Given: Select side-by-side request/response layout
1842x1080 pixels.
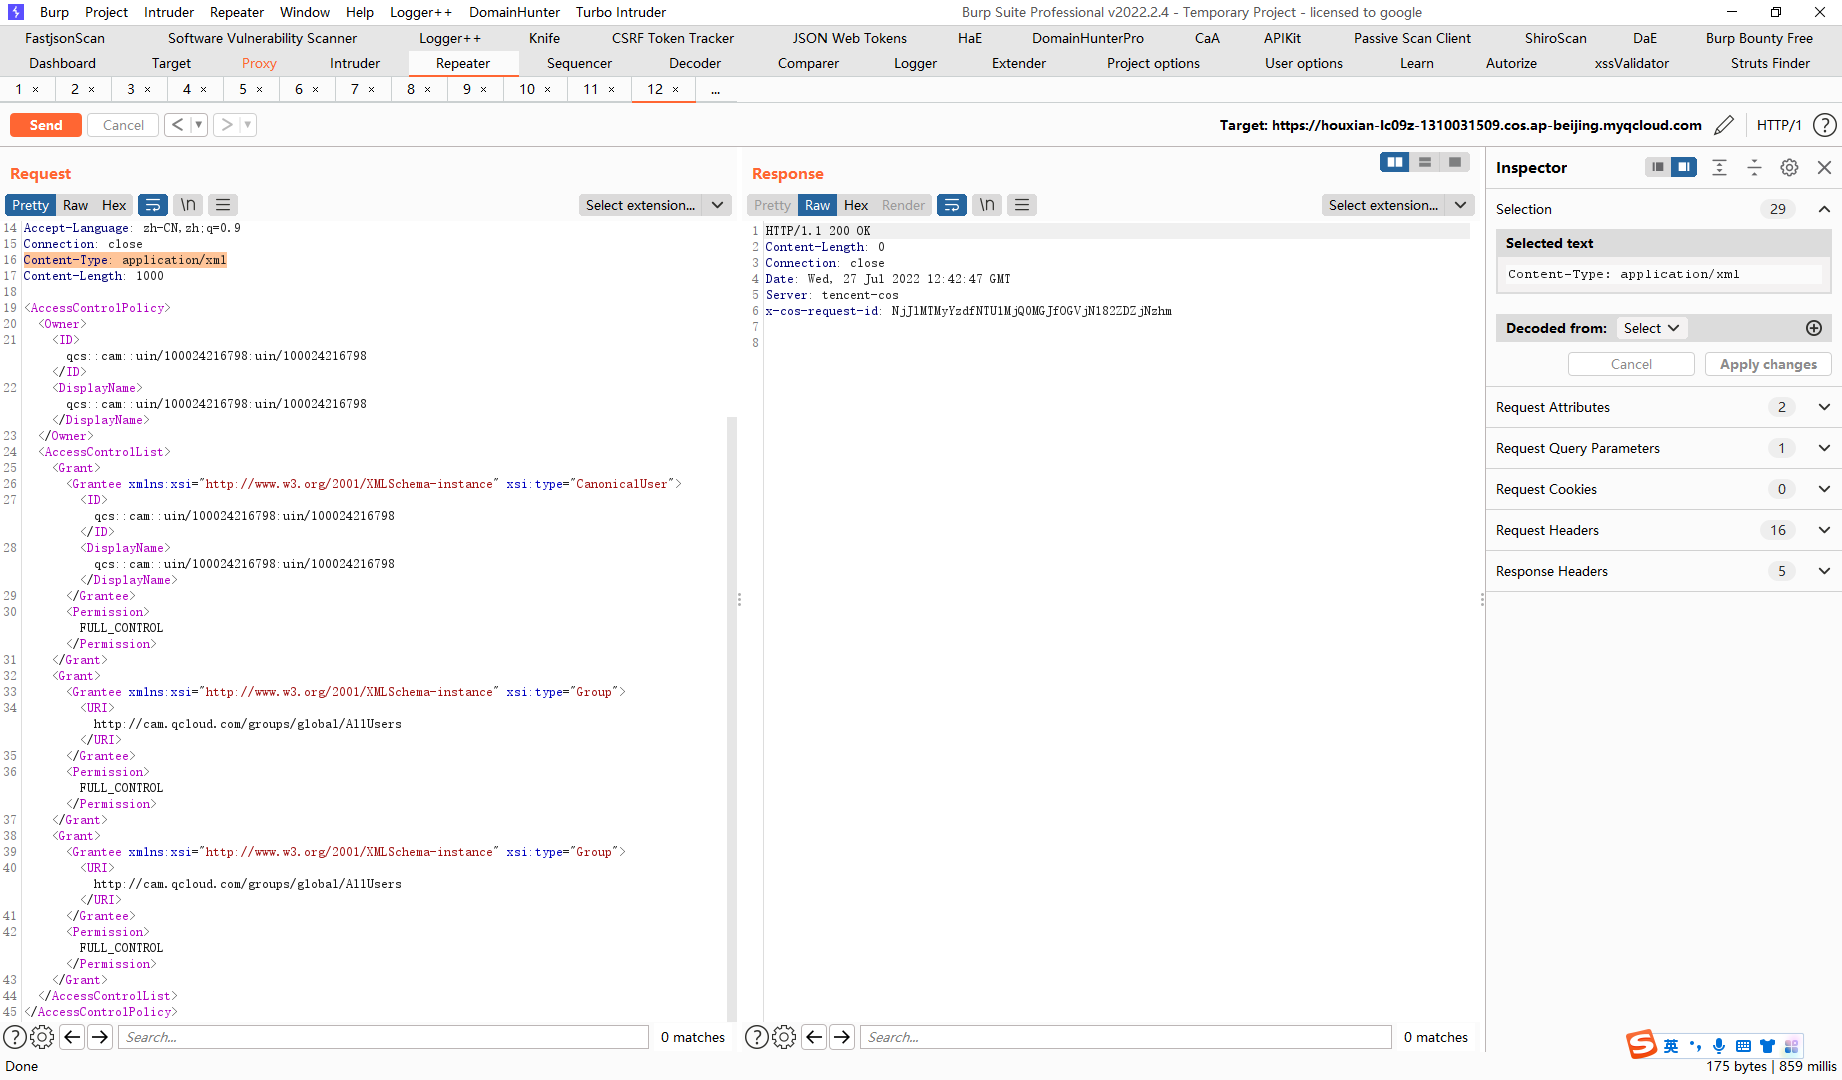Looking at the screenshot, I should 1395,162.
